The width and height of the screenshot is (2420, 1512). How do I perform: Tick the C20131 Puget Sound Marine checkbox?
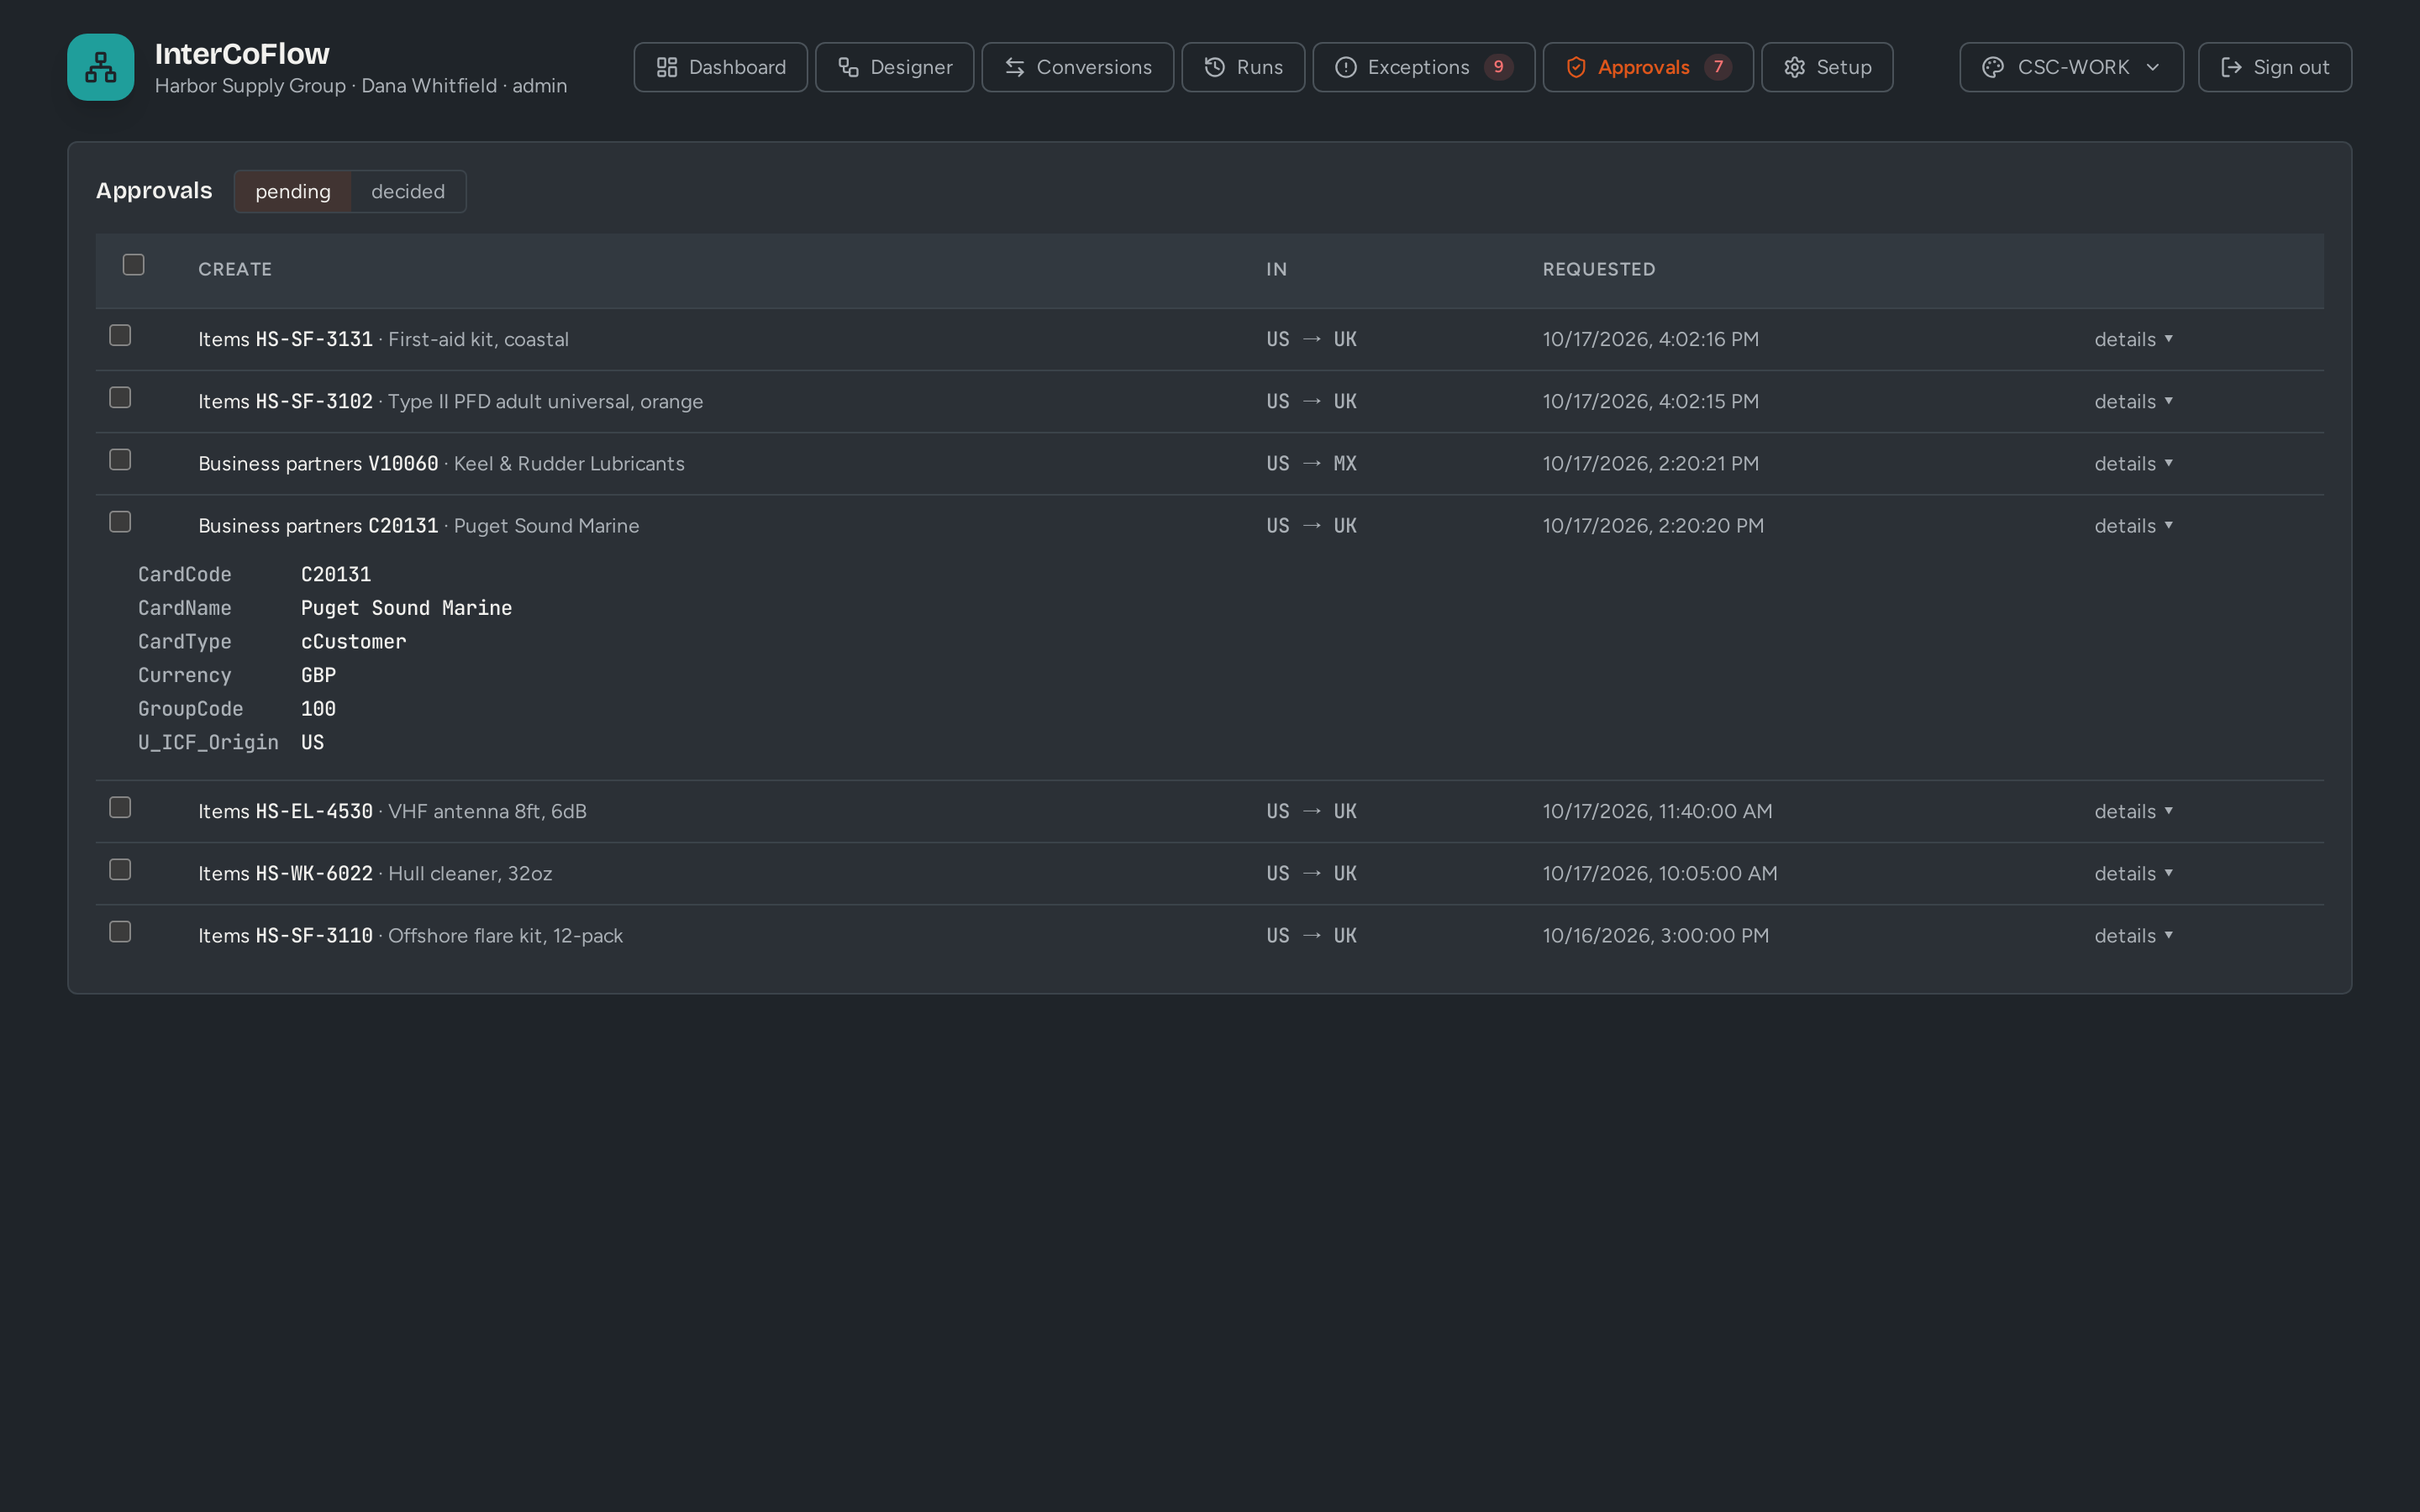tap(120, 522)
